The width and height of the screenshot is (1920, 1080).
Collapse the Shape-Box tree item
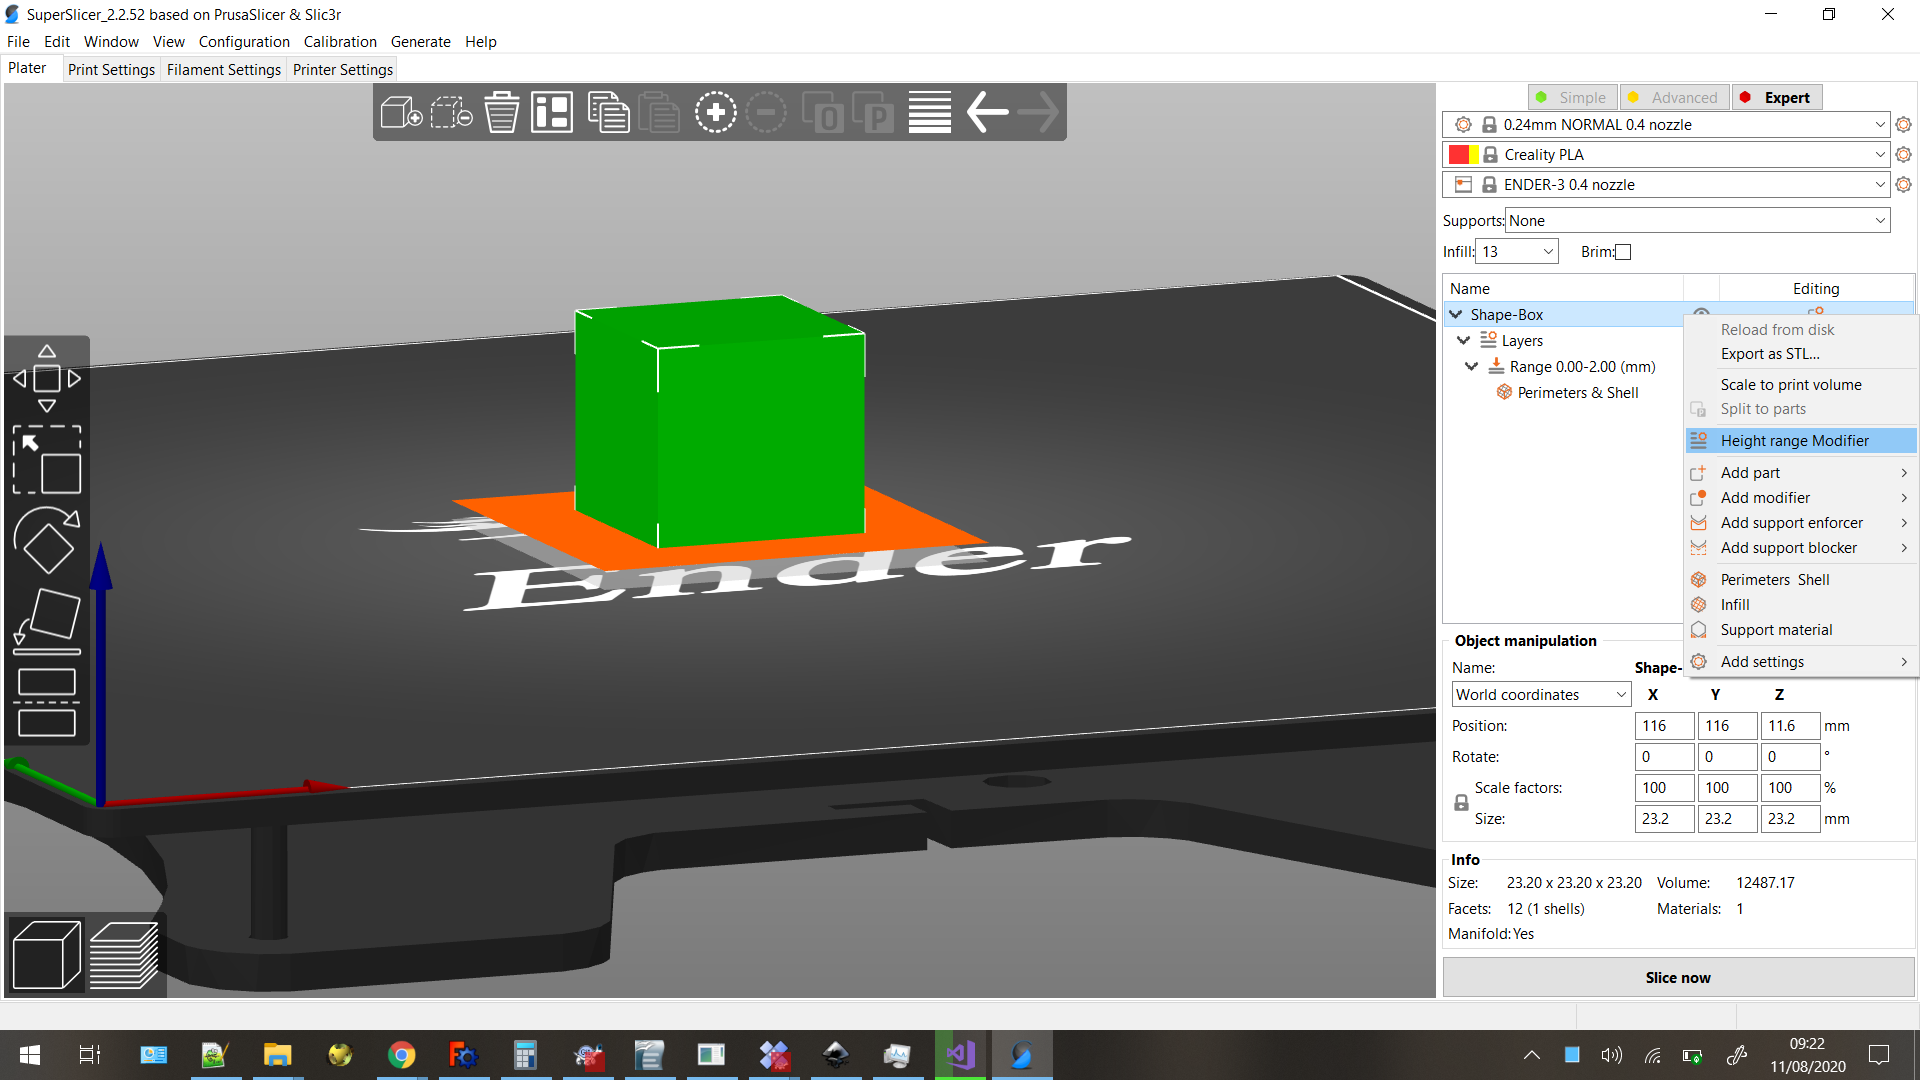point(1456,314)
